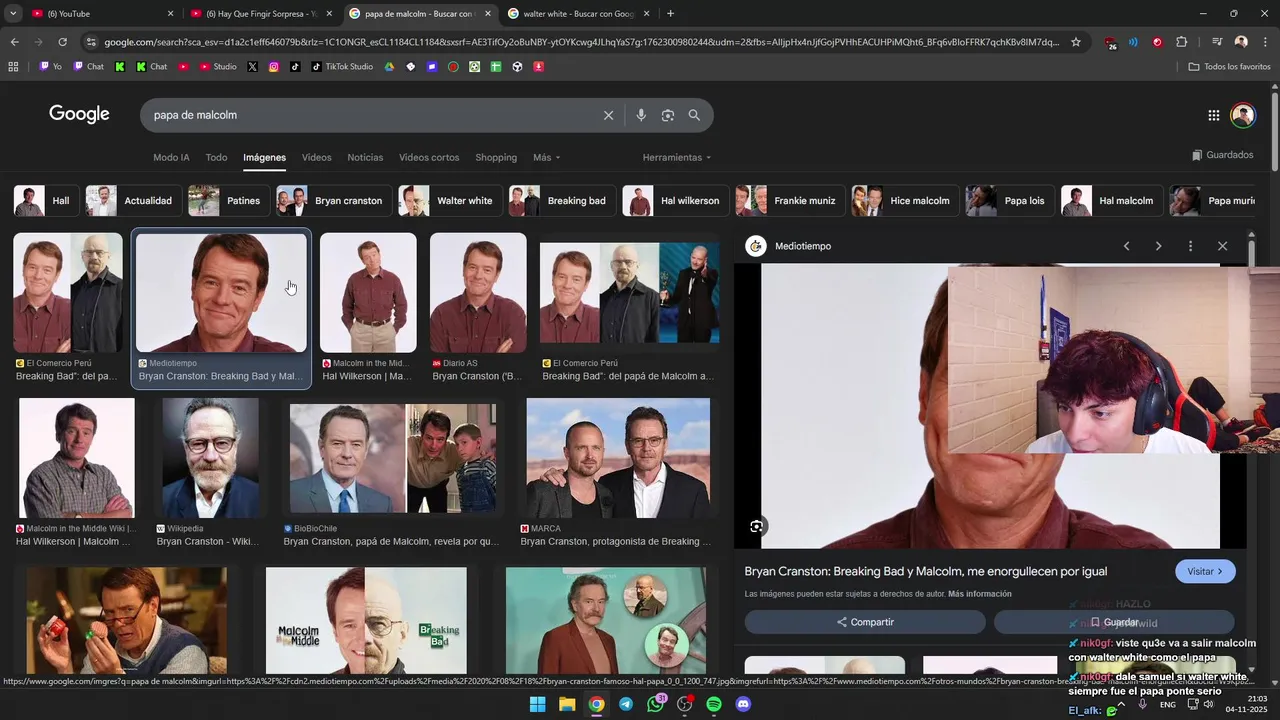The height and width of the screenshot is (720, 1280).
Task: Open the Google Drive bookmark icon
Action: [390, 67]
